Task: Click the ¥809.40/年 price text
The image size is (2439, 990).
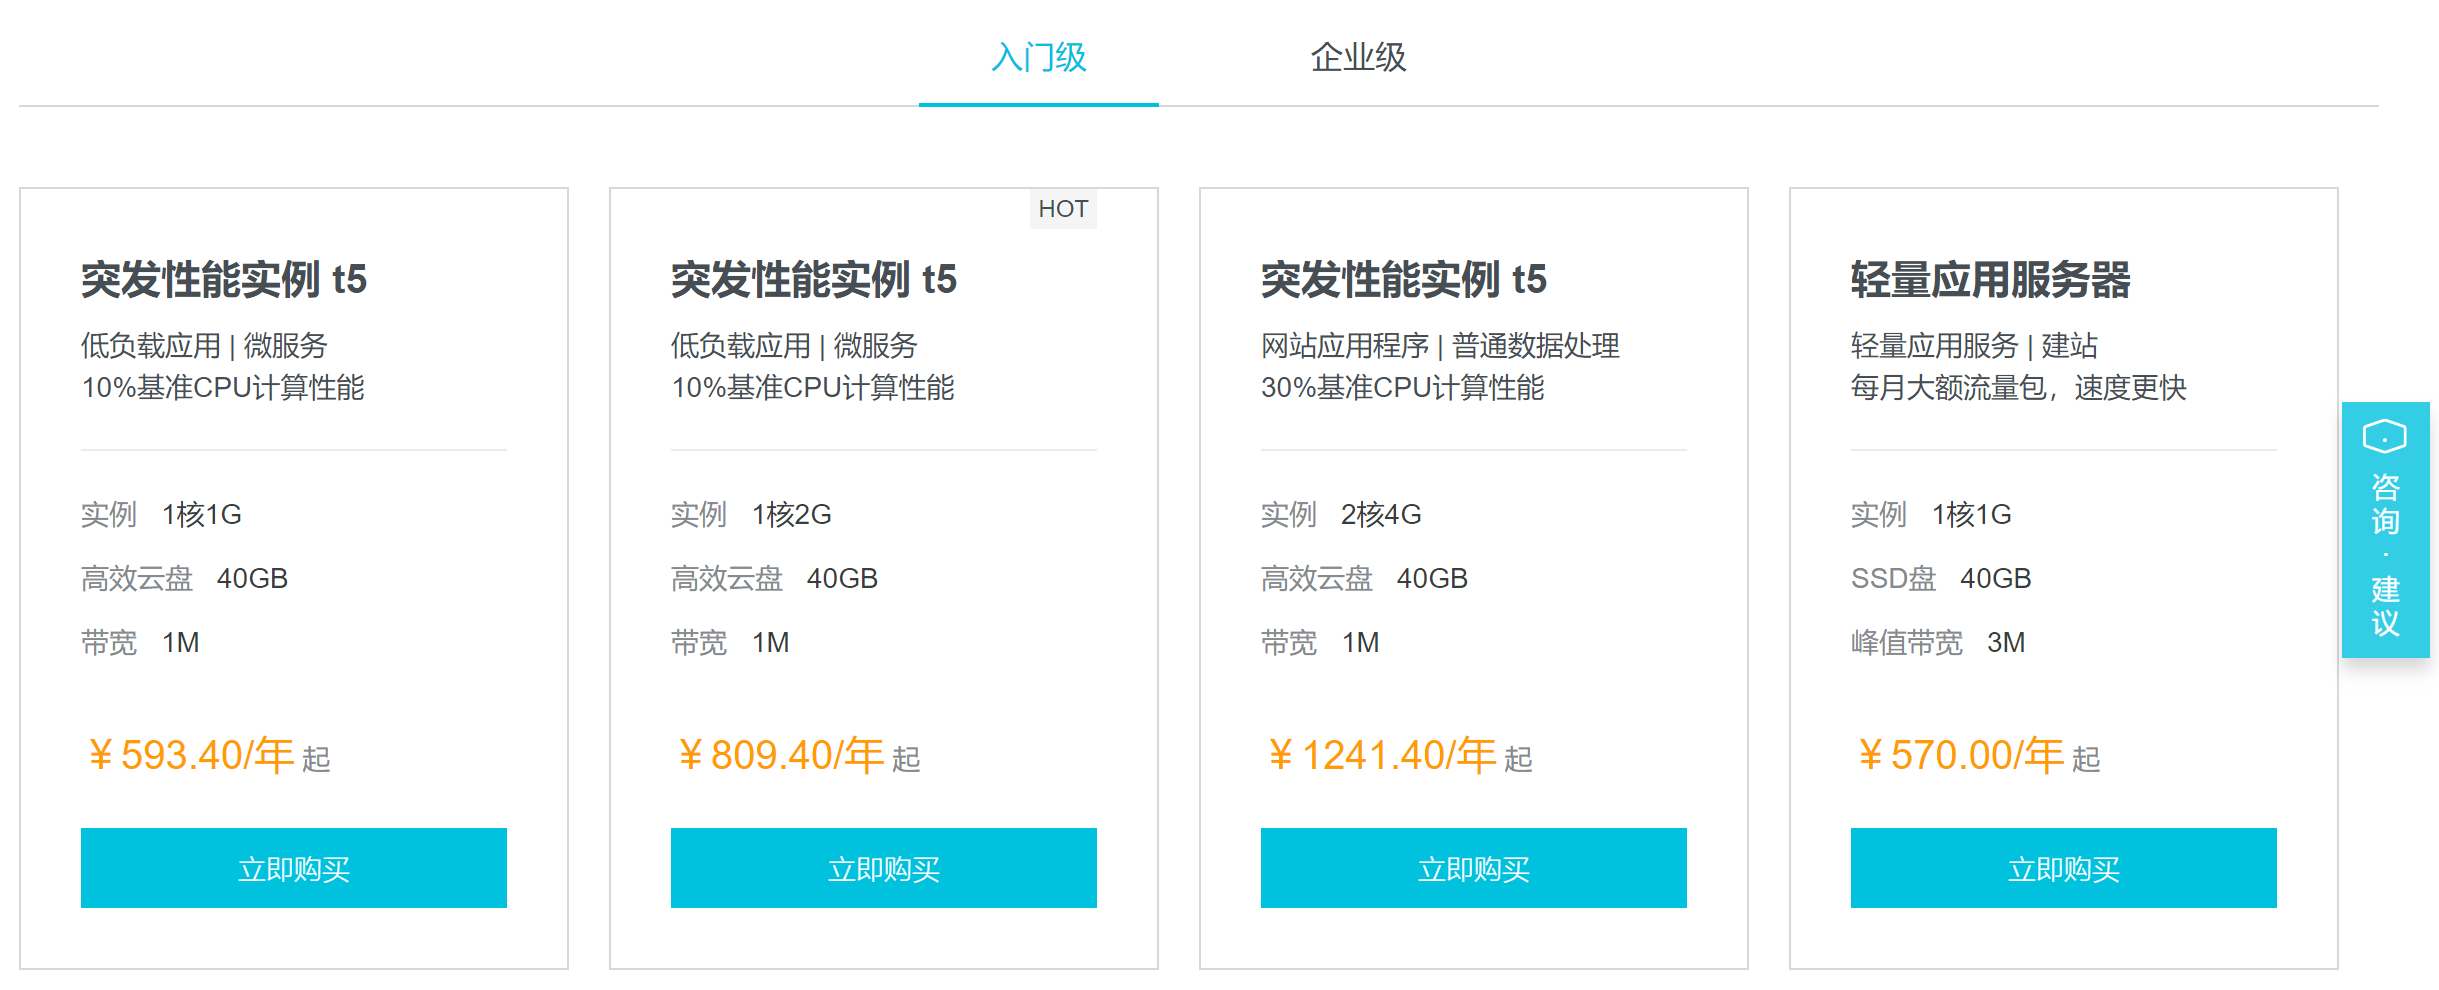Action: [x=781, y=755]
